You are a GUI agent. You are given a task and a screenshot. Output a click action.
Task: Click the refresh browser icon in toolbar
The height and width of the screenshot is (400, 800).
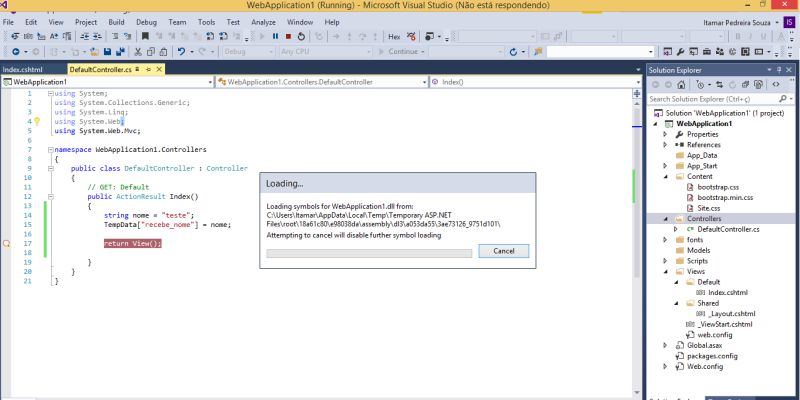(513, 52)
